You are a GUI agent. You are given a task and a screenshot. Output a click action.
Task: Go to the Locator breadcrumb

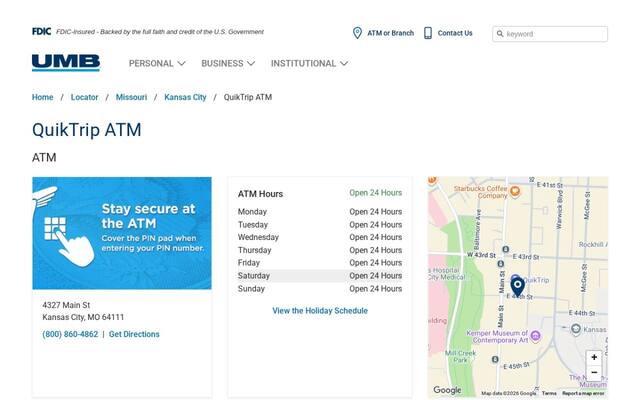[84, 97]
